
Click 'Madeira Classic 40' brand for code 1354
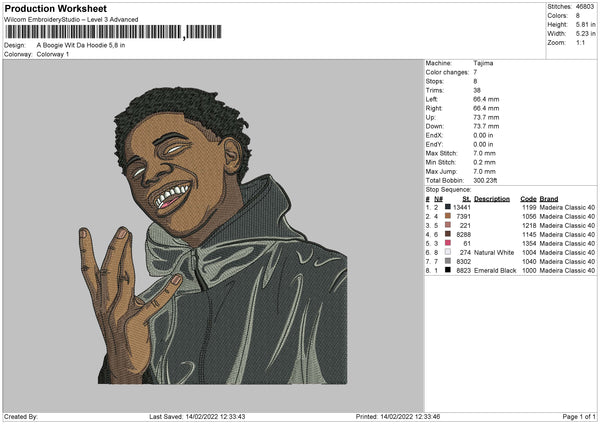point(567,243)
